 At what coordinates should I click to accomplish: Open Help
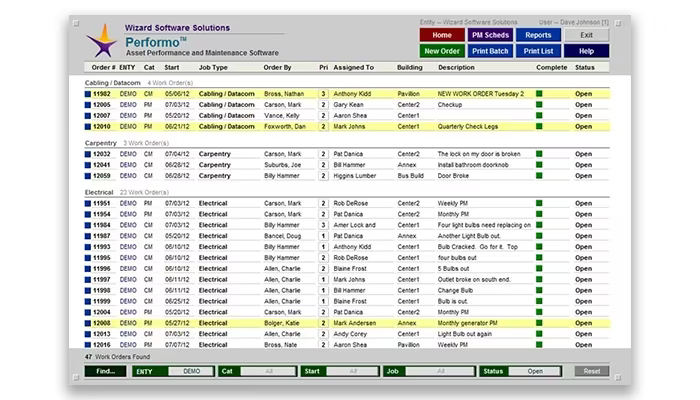586,51
